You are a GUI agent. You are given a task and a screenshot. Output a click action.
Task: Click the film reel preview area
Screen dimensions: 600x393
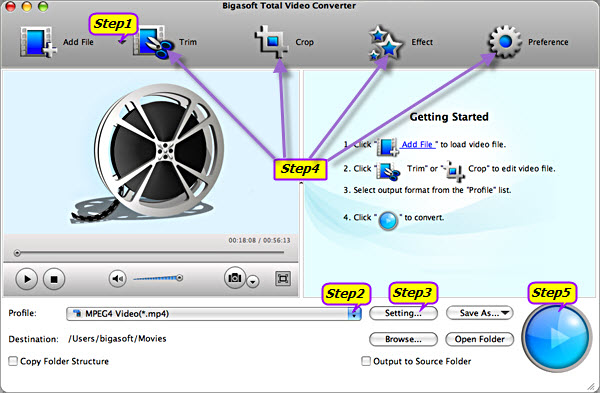(151, 153)
